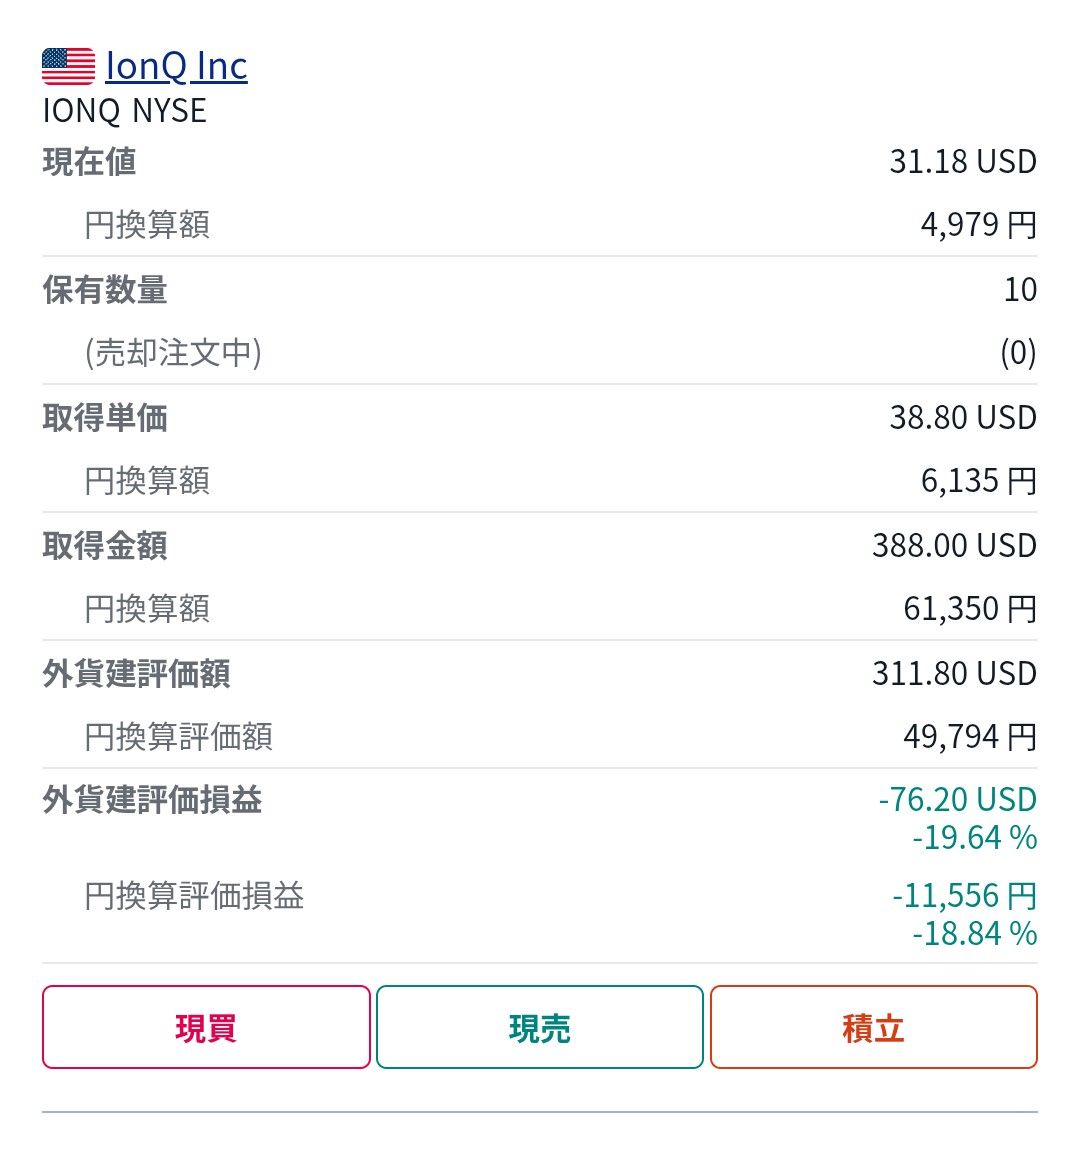The image size is (1080, 1152).
Task: Click the 38.80 USD acquisition price
Action: pos(962,418)
